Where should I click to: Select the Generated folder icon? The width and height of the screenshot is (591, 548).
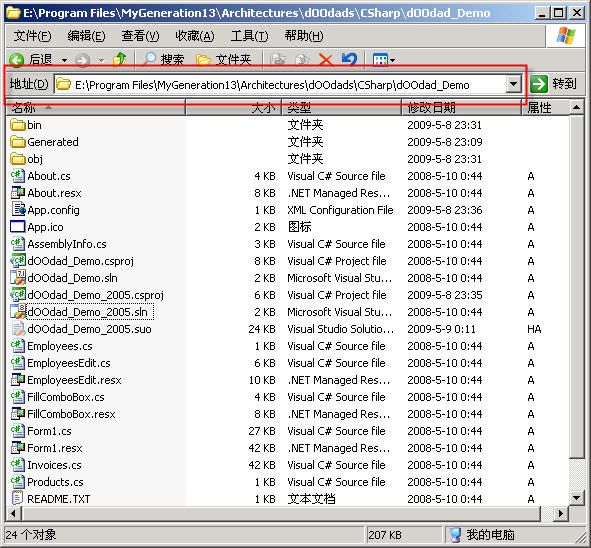tap(18, 142)
